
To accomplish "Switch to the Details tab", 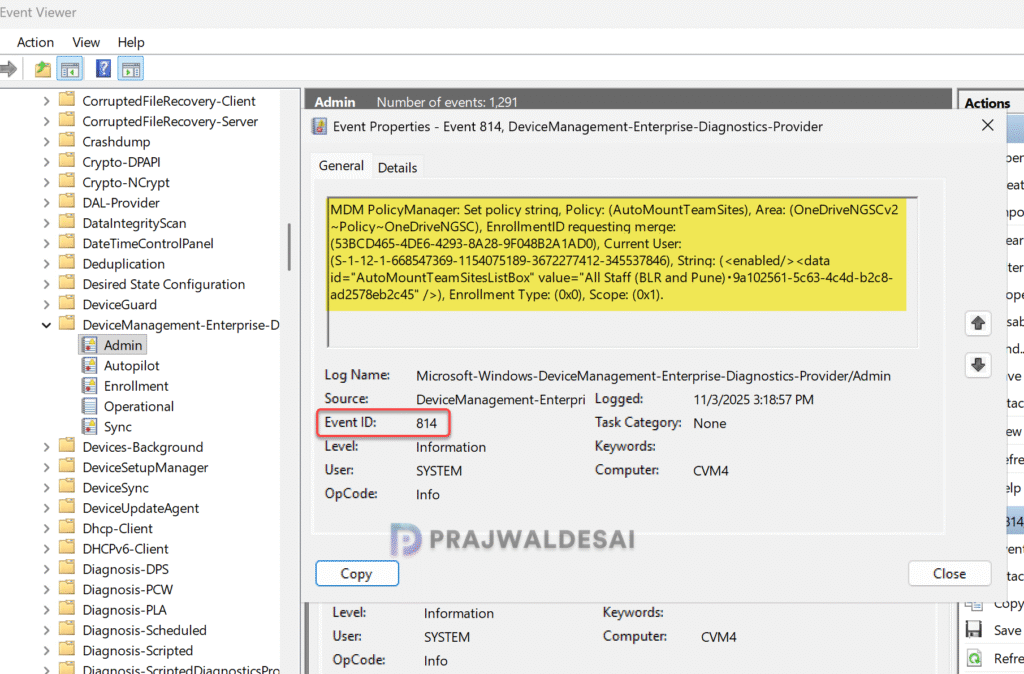I will pyautogui.click(x=397, y=168).
